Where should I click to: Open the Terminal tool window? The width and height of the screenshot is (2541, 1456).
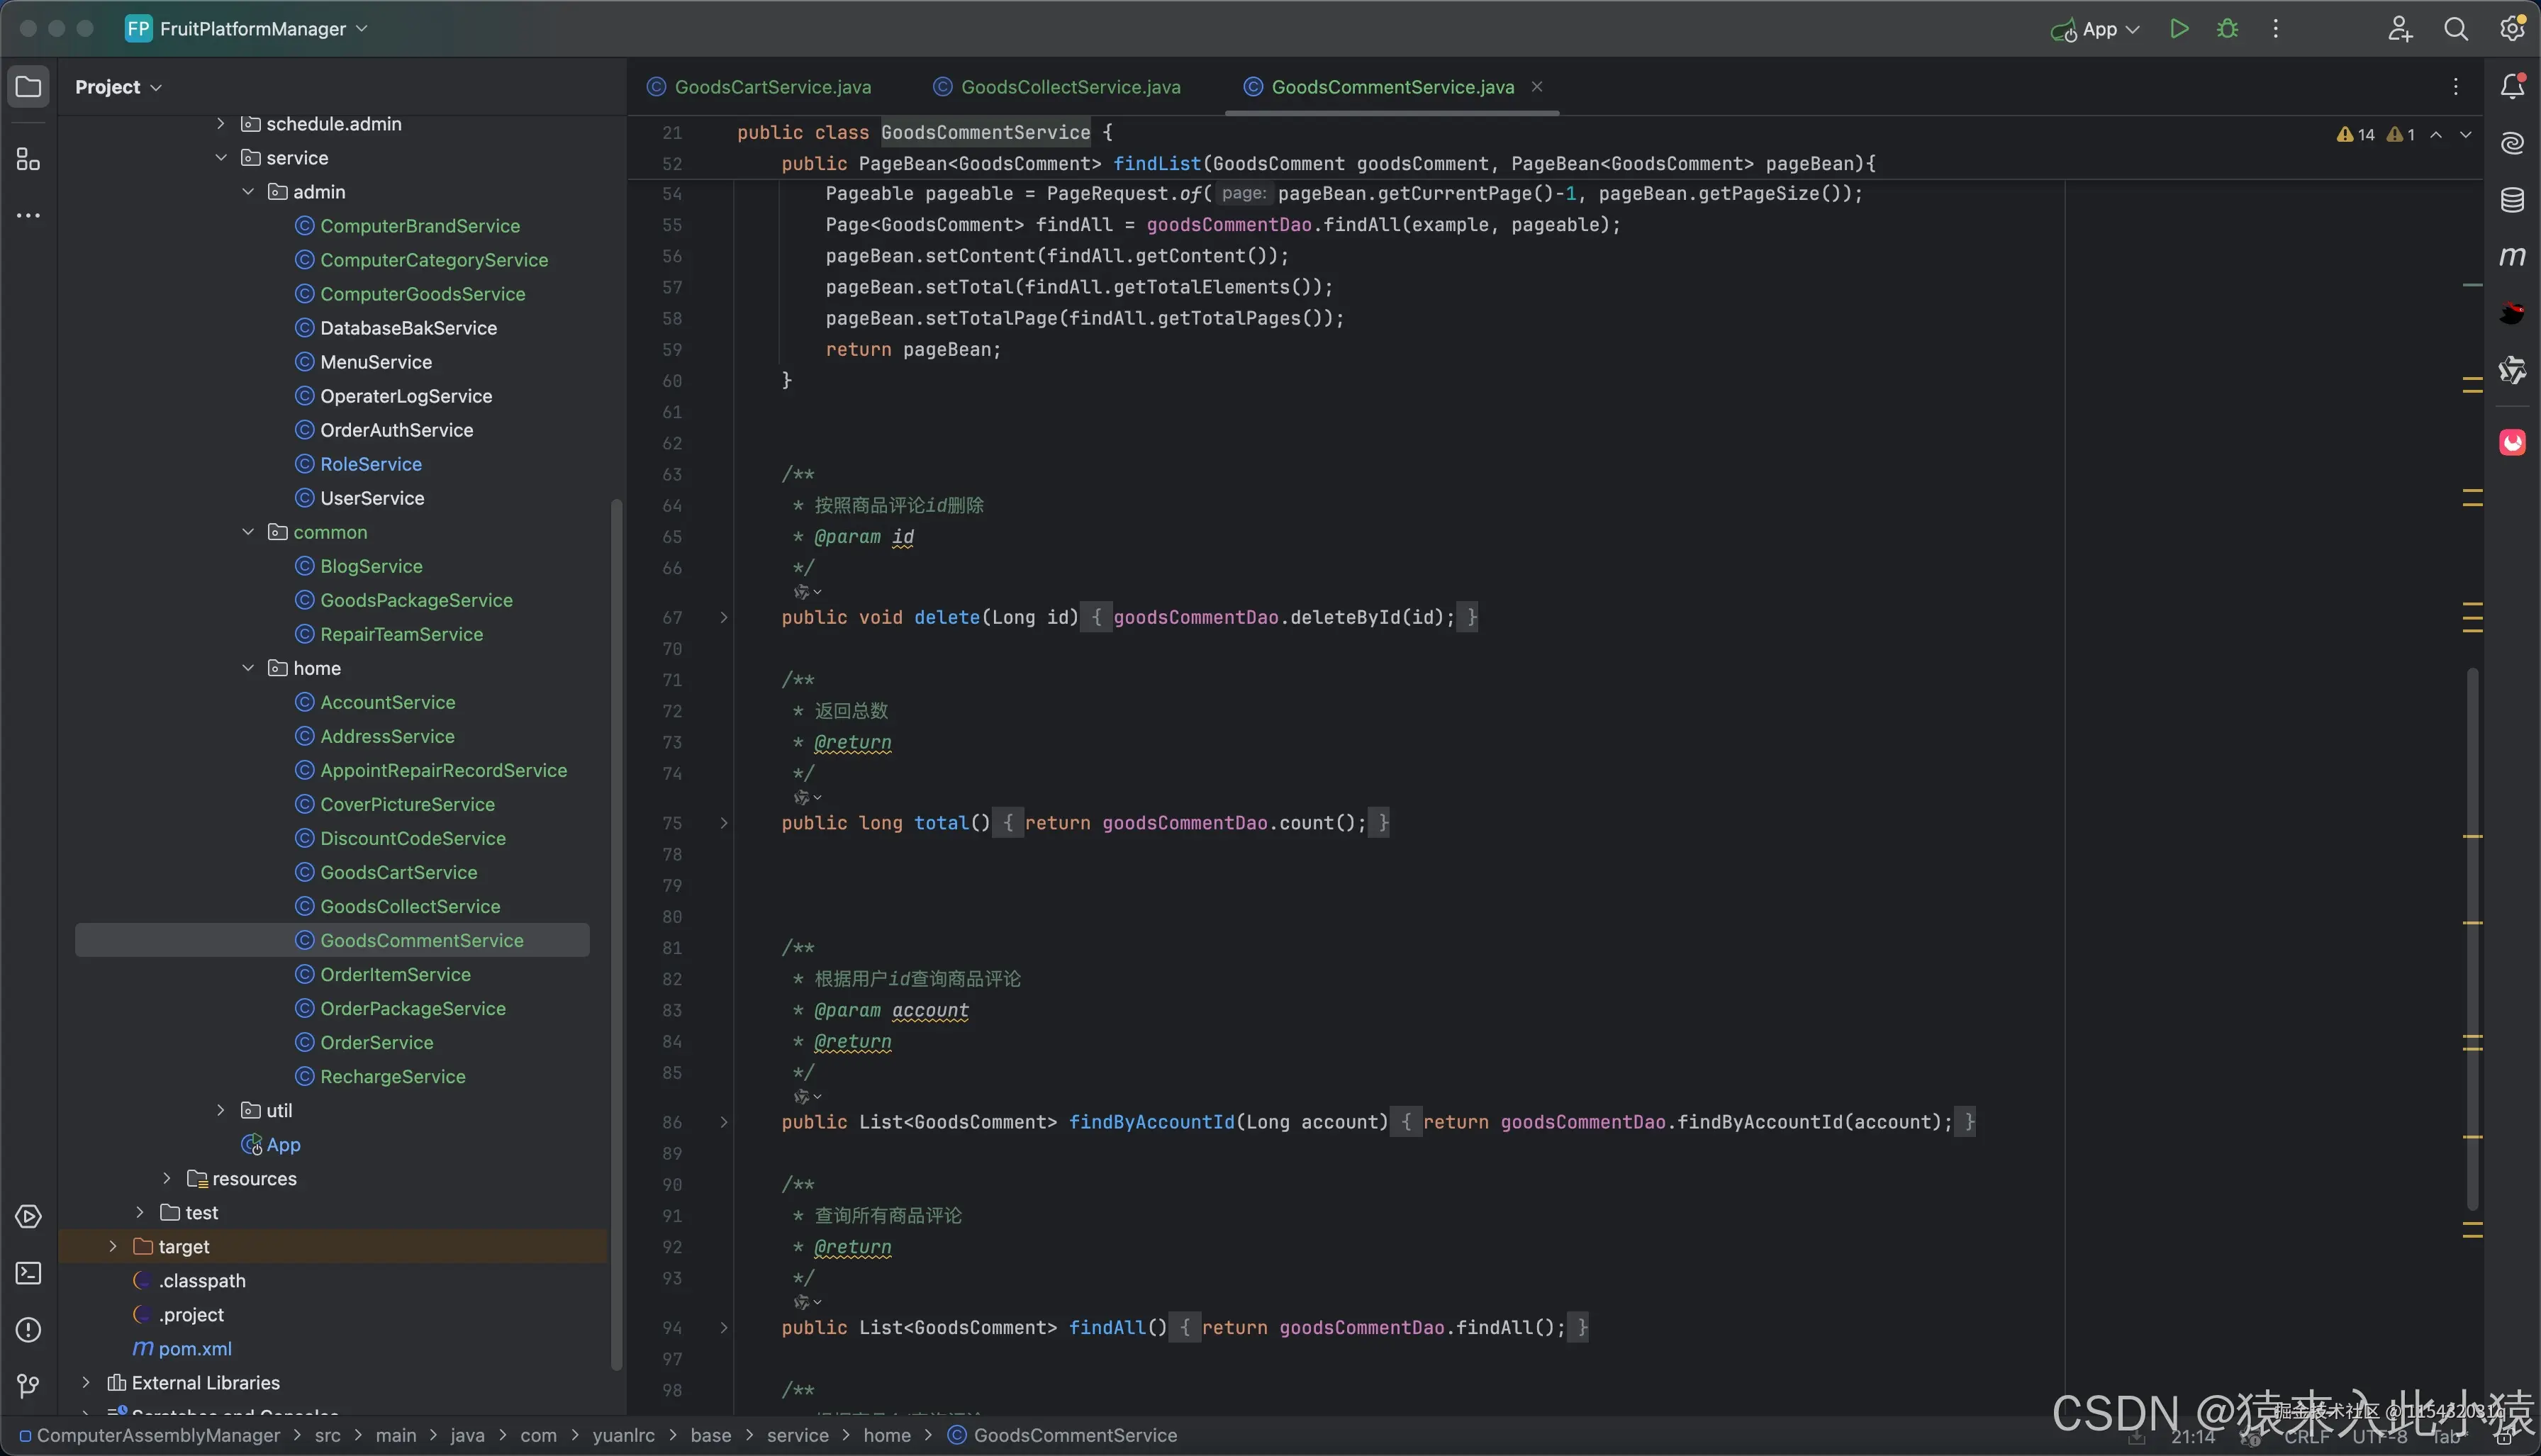pyautogui.click(x=28, y=1273)
